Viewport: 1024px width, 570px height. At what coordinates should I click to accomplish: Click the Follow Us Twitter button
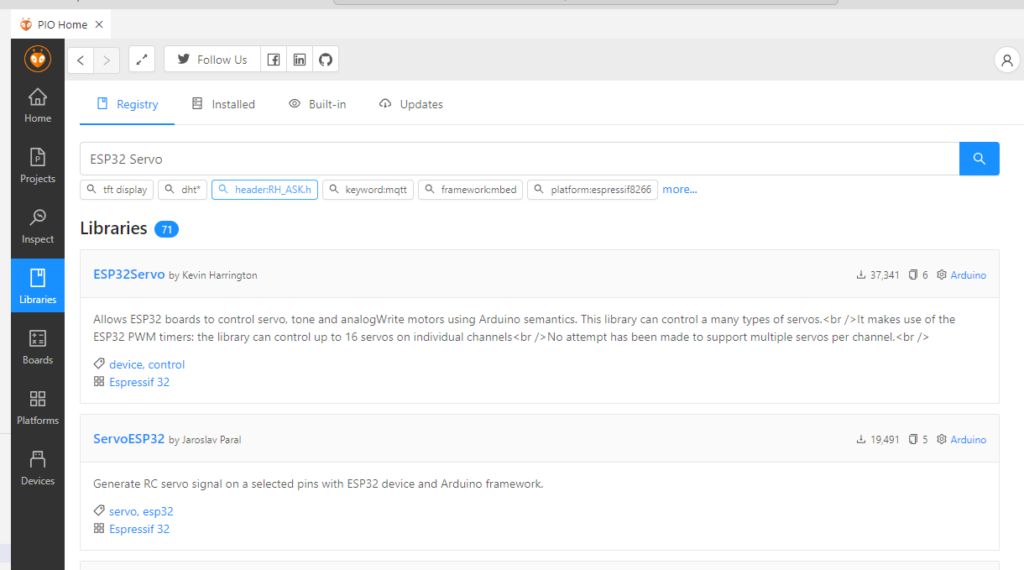[x=212, y=60]
